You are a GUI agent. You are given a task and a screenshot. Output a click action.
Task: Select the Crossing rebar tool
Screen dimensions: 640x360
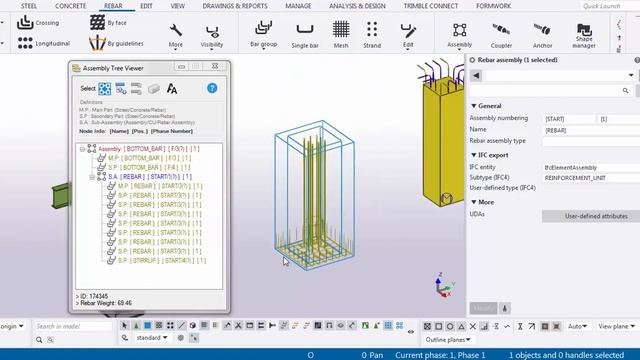38,23
